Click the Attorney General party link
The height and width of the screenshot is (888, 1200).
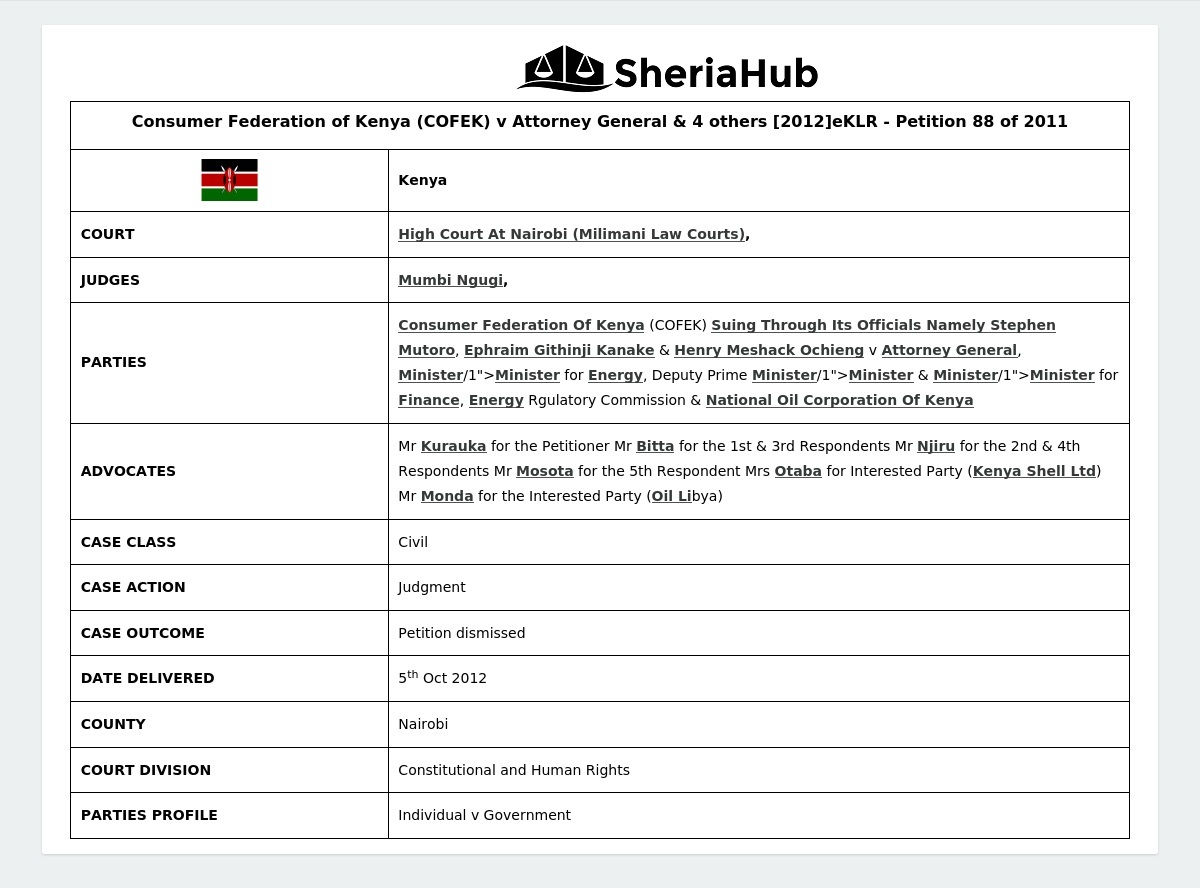click(x=948, y=350)
